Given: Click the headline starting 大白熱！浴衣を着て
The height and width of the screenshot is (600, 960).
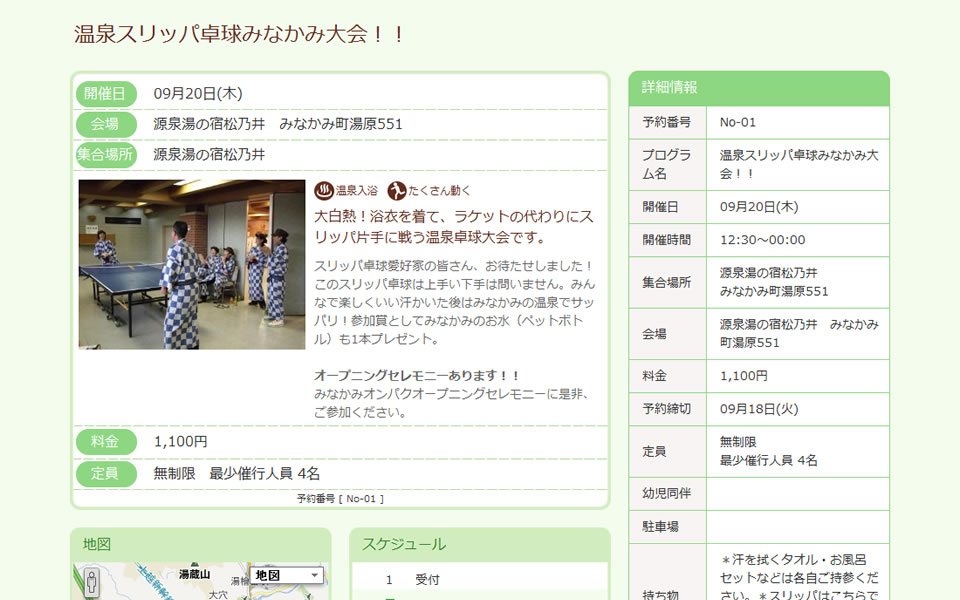Looking at the screenshot, I should [x=454, y=227].
